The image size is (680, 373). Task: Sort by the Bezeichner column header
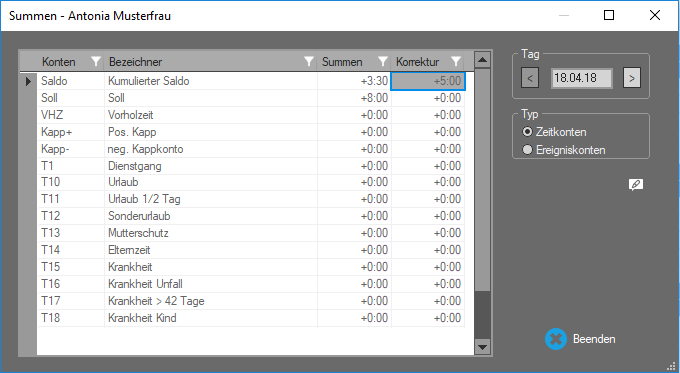135,62
